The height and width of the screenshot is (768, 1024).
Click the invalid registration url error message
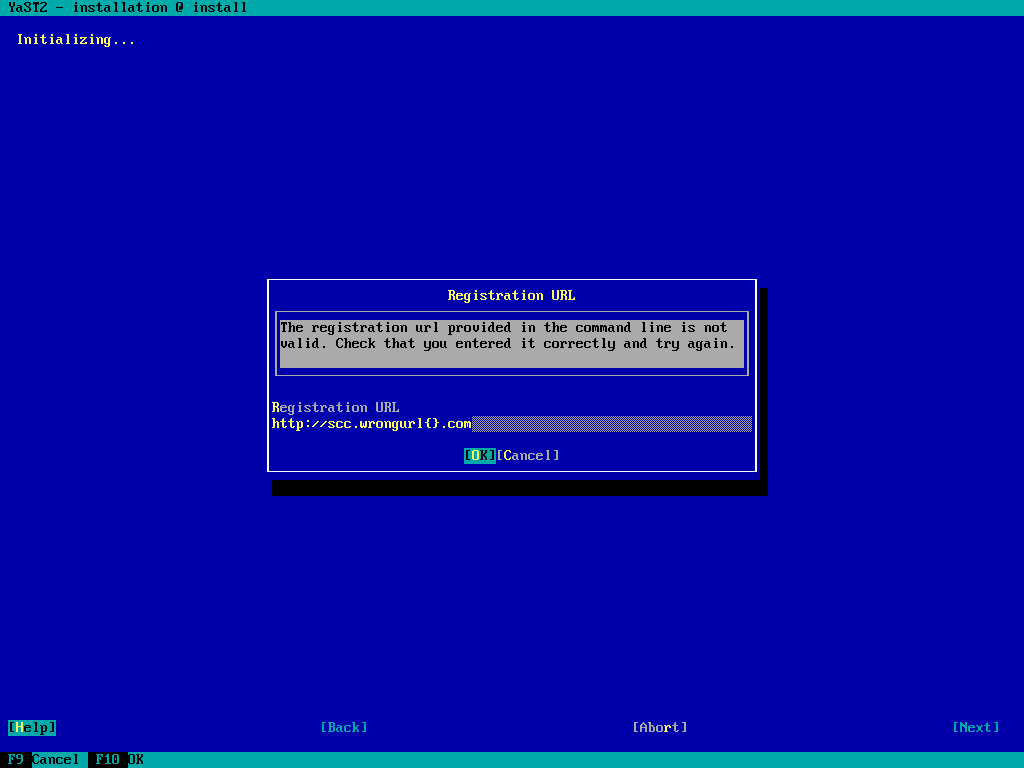[504, 327]
